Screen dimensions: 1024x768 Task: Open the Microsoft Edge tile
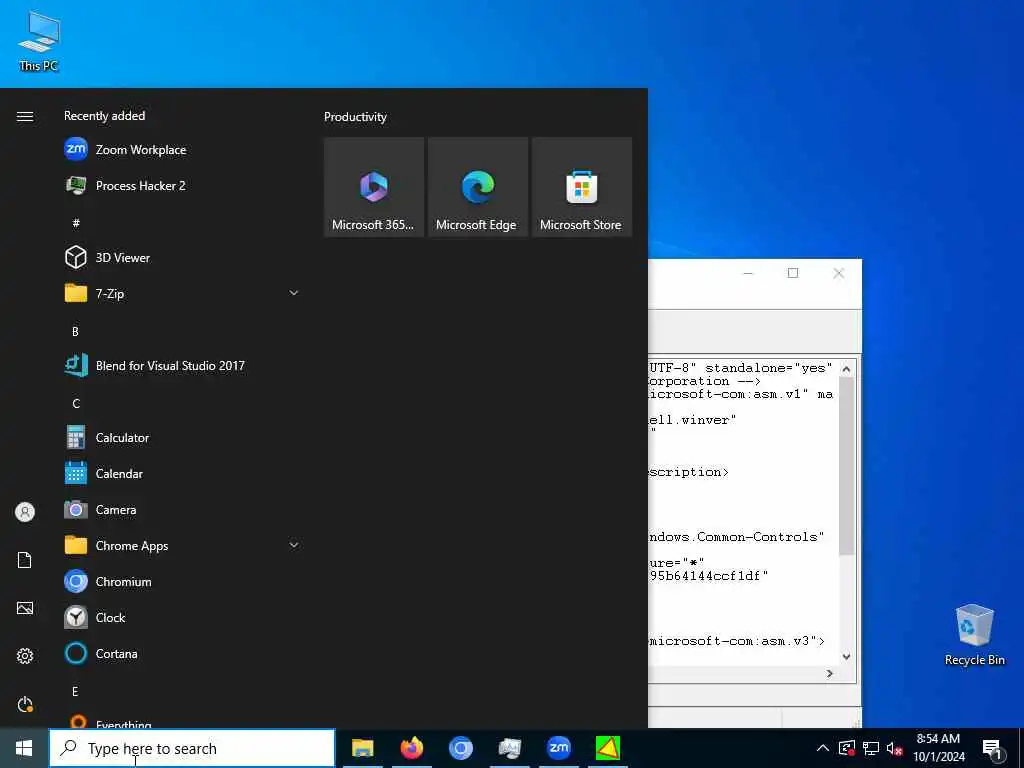click(477, 187)
